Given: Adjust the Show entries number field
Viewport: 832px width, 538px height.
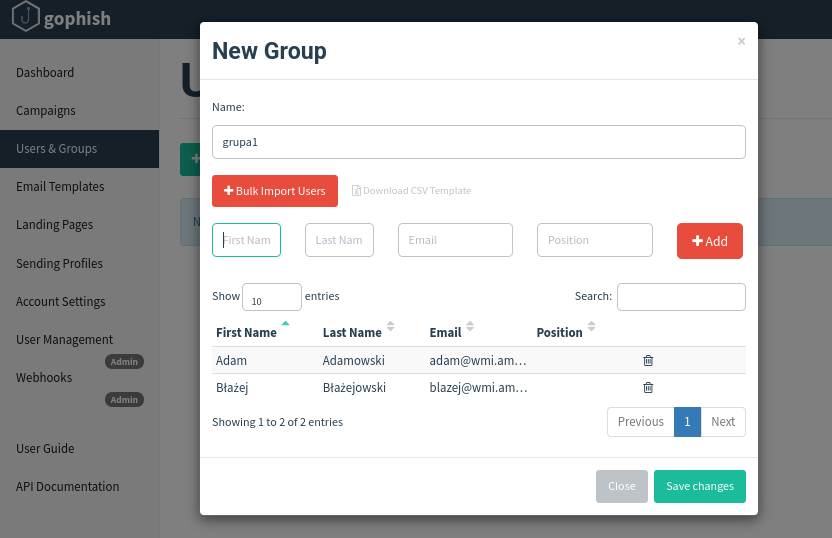Looking at the screenshot, I should tap(271, 298).
